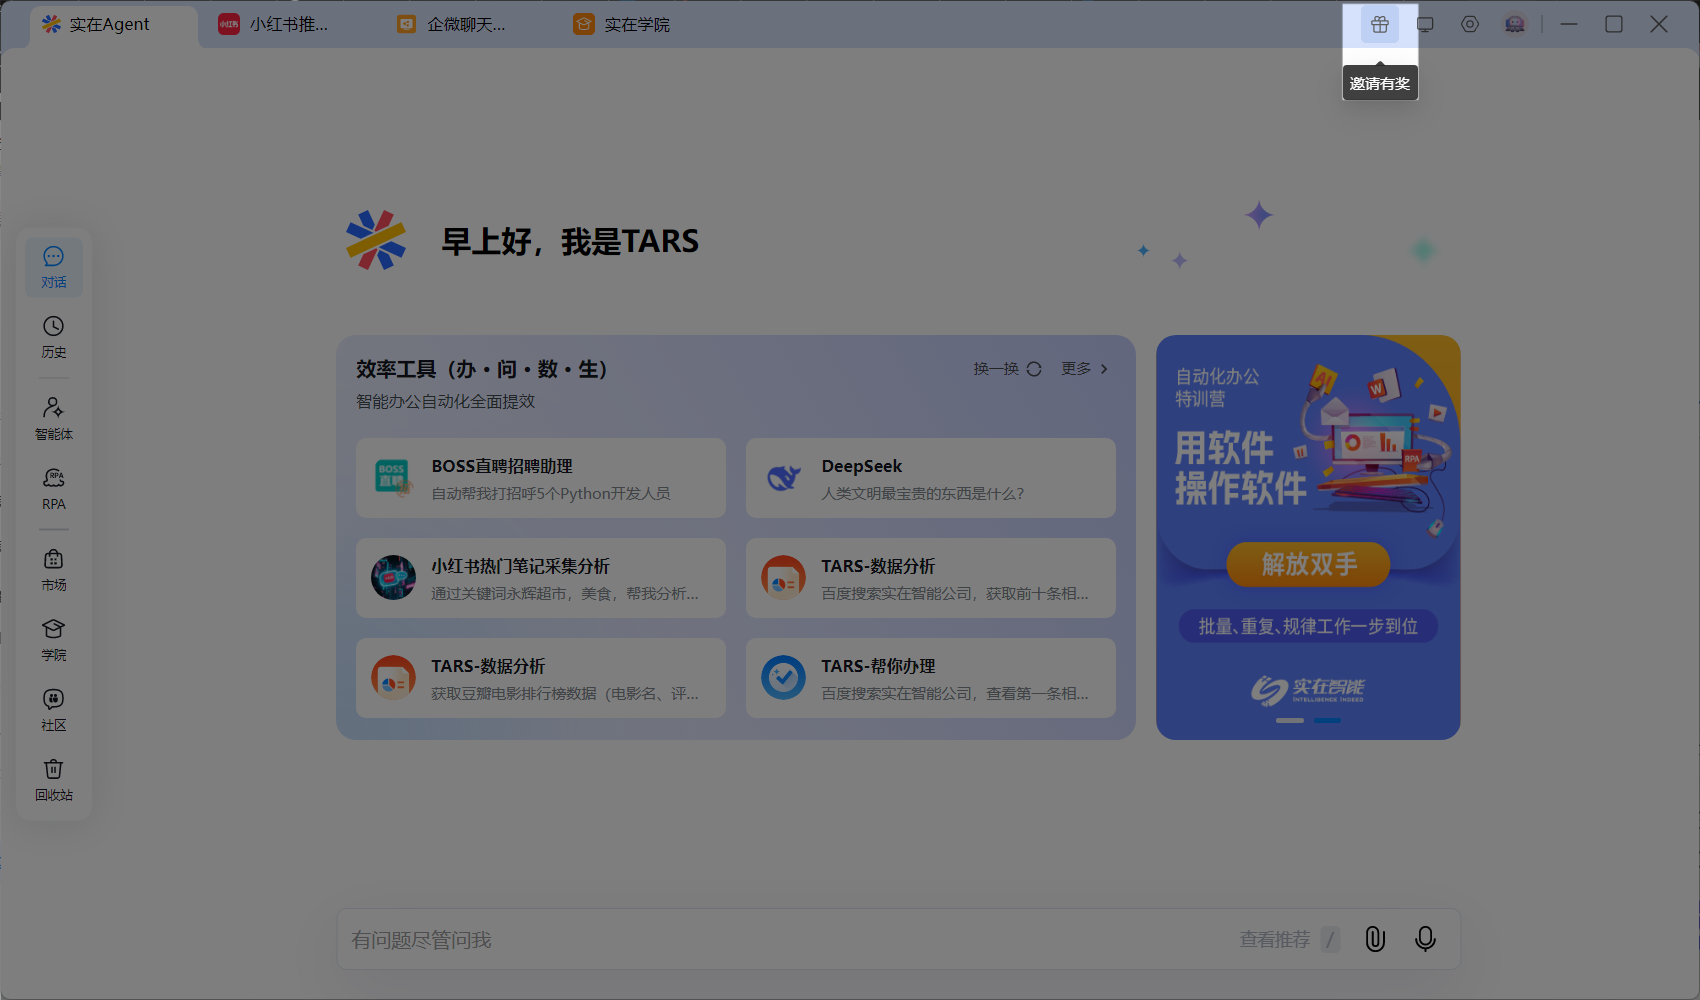
Task: Open 智能体 in the left sidebar
Action: pyautogui.click(x=54, y=419)
